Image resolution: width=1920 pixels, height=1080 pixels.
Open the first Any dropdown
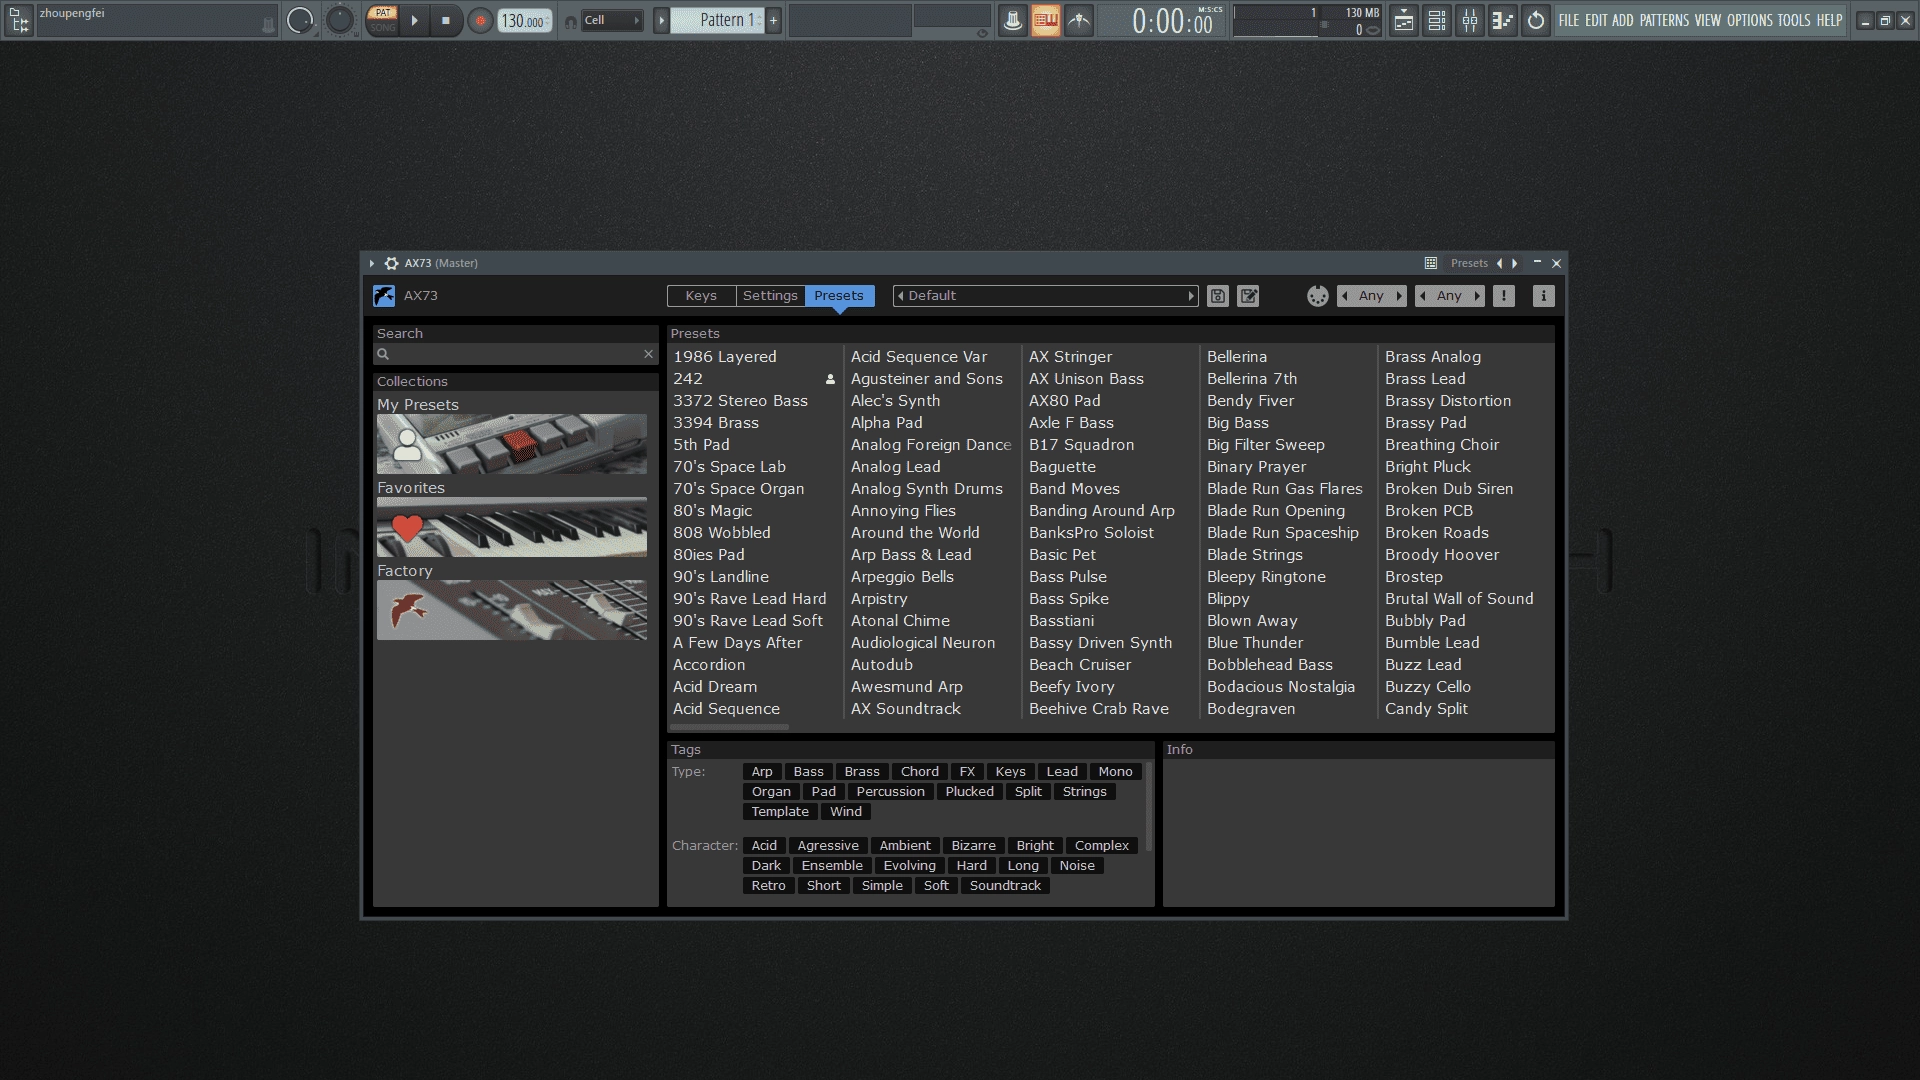tap(1372, 296)
